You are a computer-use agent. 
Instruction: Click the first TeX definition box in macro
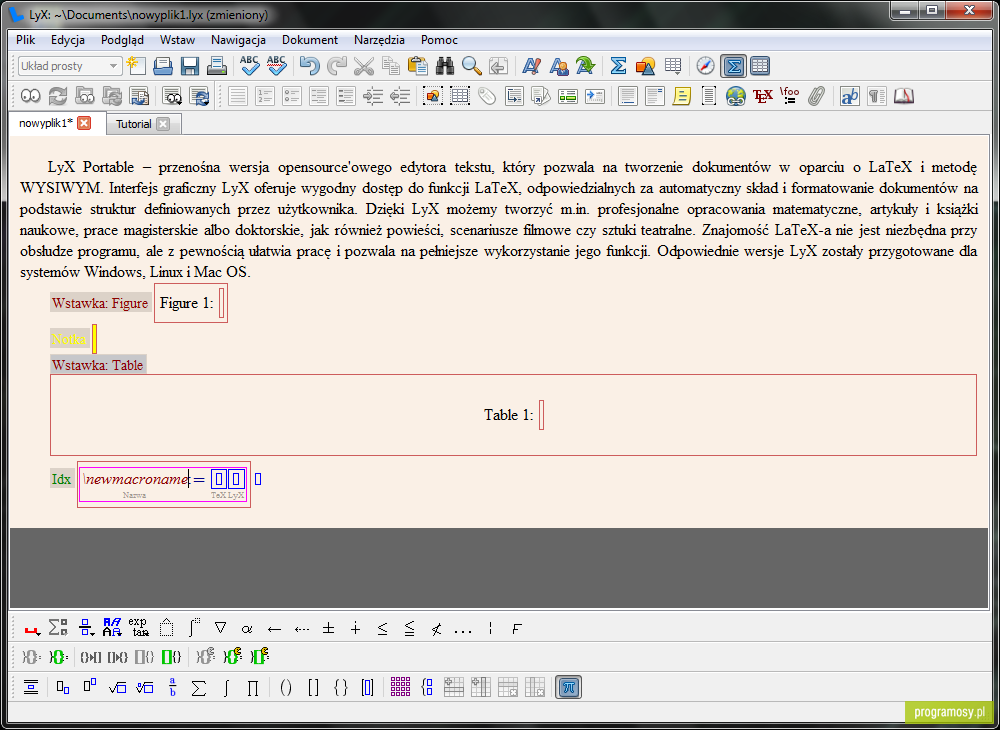pos(219,479)
